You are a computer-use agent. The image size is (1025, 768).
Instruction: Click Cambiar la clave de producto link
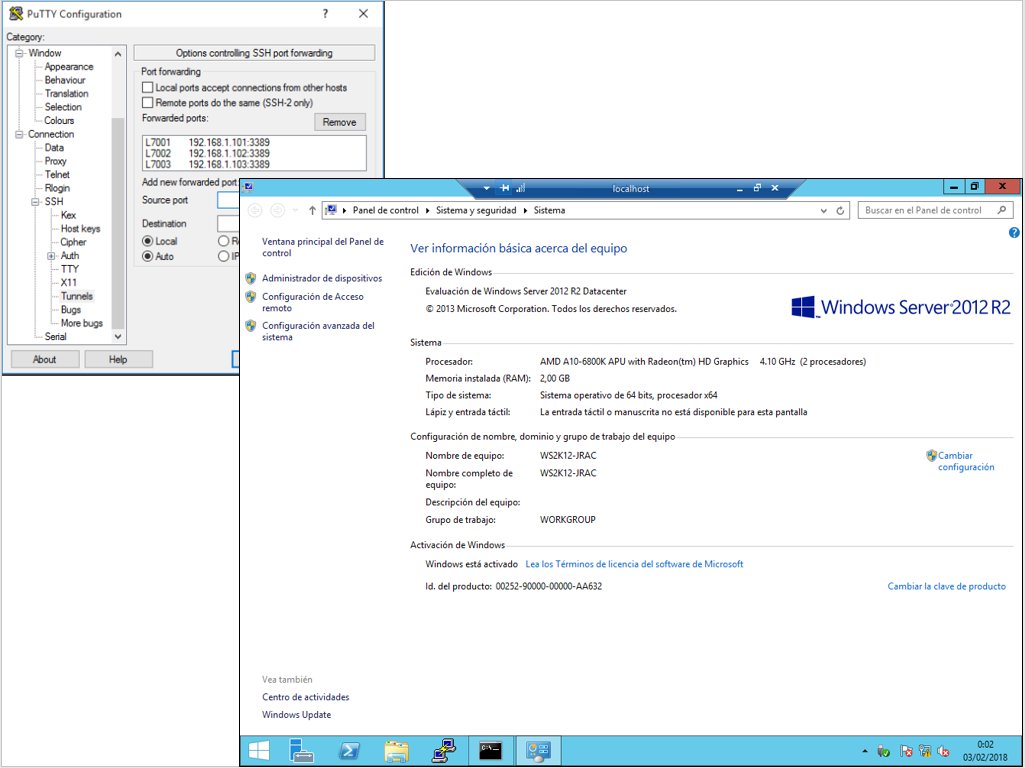pyautogui.click(x=947, y=586)
